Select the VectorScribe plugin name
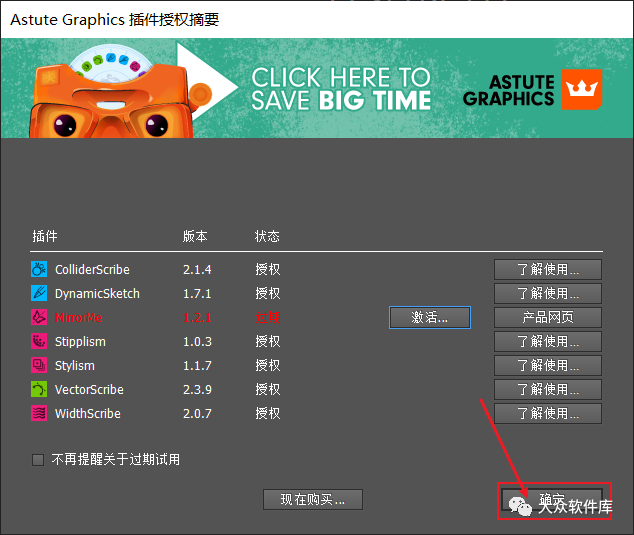 pyautogui.click(x=89, y=389)
